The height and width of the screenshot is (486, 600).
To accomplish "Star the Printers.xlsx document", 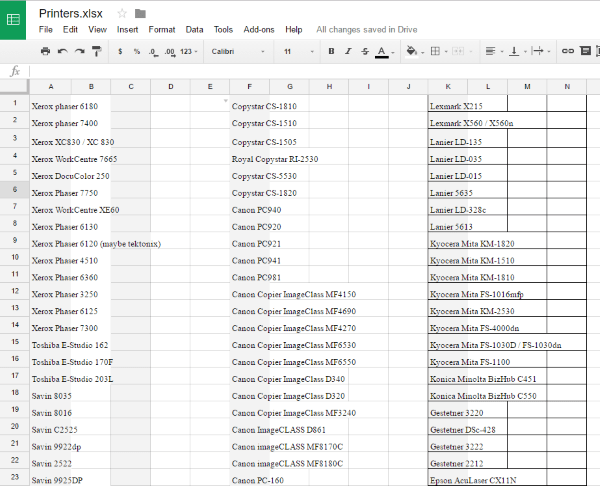I will 122,13.
